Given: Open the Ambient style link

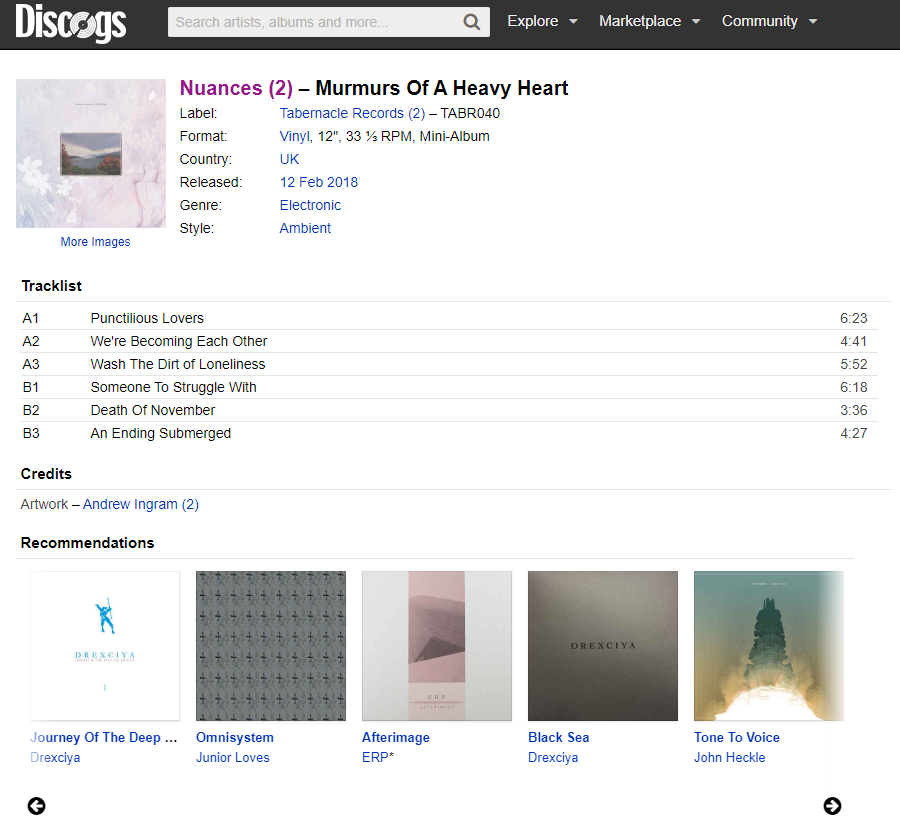Looking at the screenshot, I should [x=305, y=228].
